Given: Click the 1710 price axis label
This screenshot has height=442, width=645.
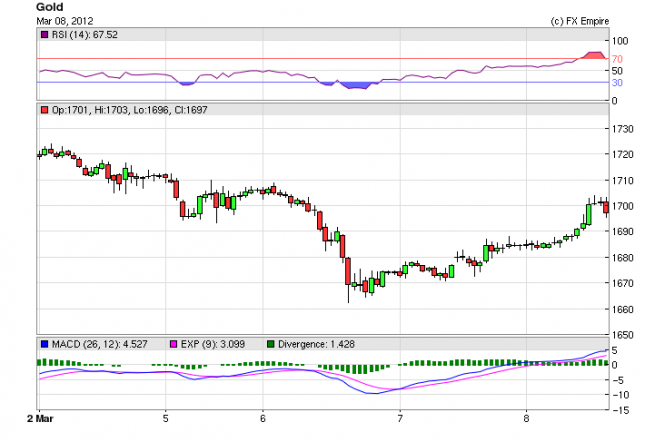Looking at the screenshot, I should (622, 181).
